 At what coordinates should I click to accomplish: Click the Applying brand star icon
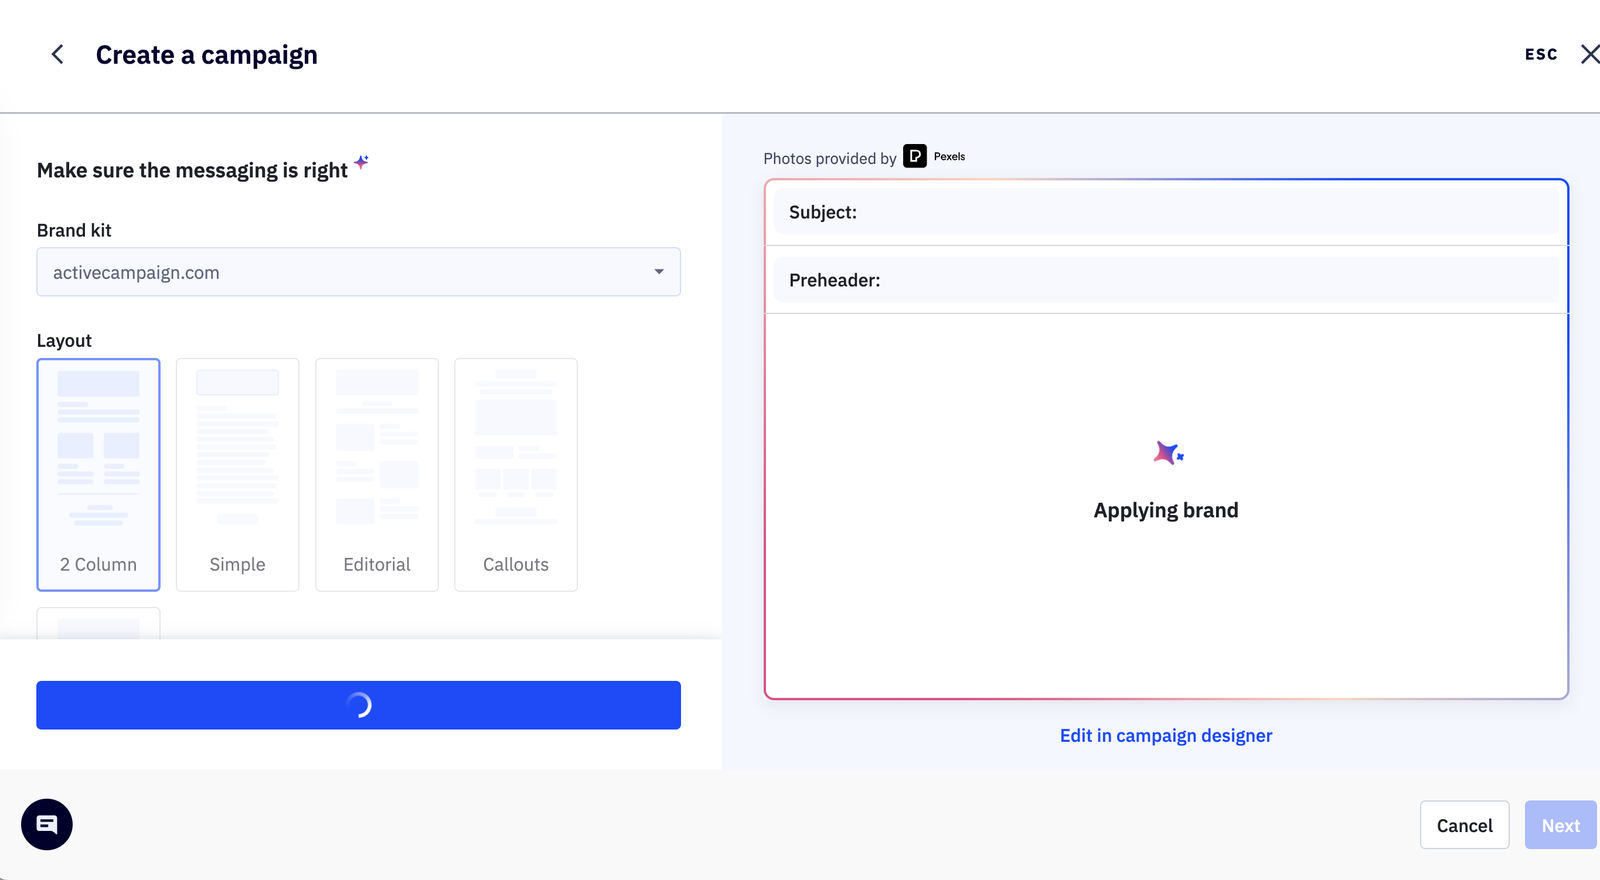(x=1167, y=454)
